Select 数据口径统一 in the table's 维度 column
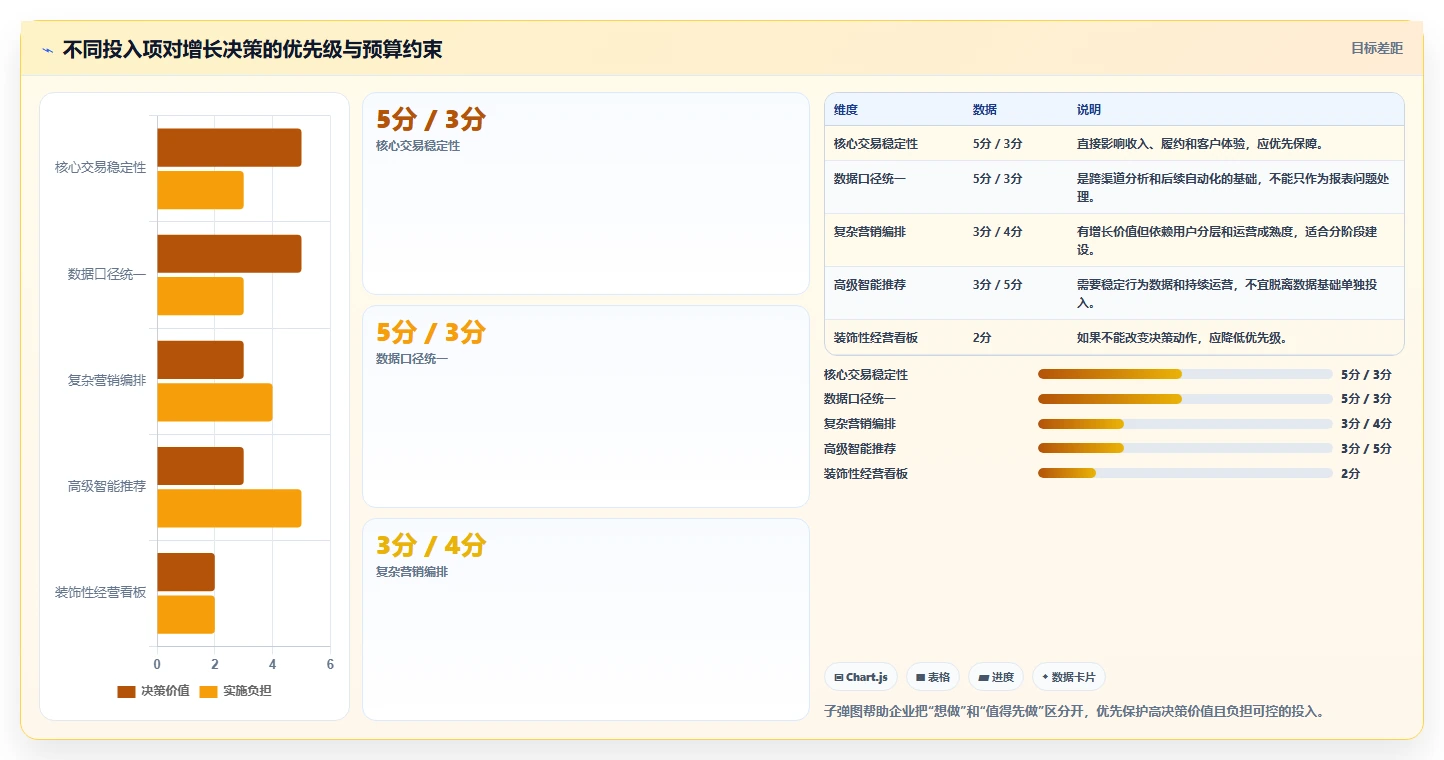Viewport: 1444px width, 760px height. pyautogui.click(x=870, y=179)
